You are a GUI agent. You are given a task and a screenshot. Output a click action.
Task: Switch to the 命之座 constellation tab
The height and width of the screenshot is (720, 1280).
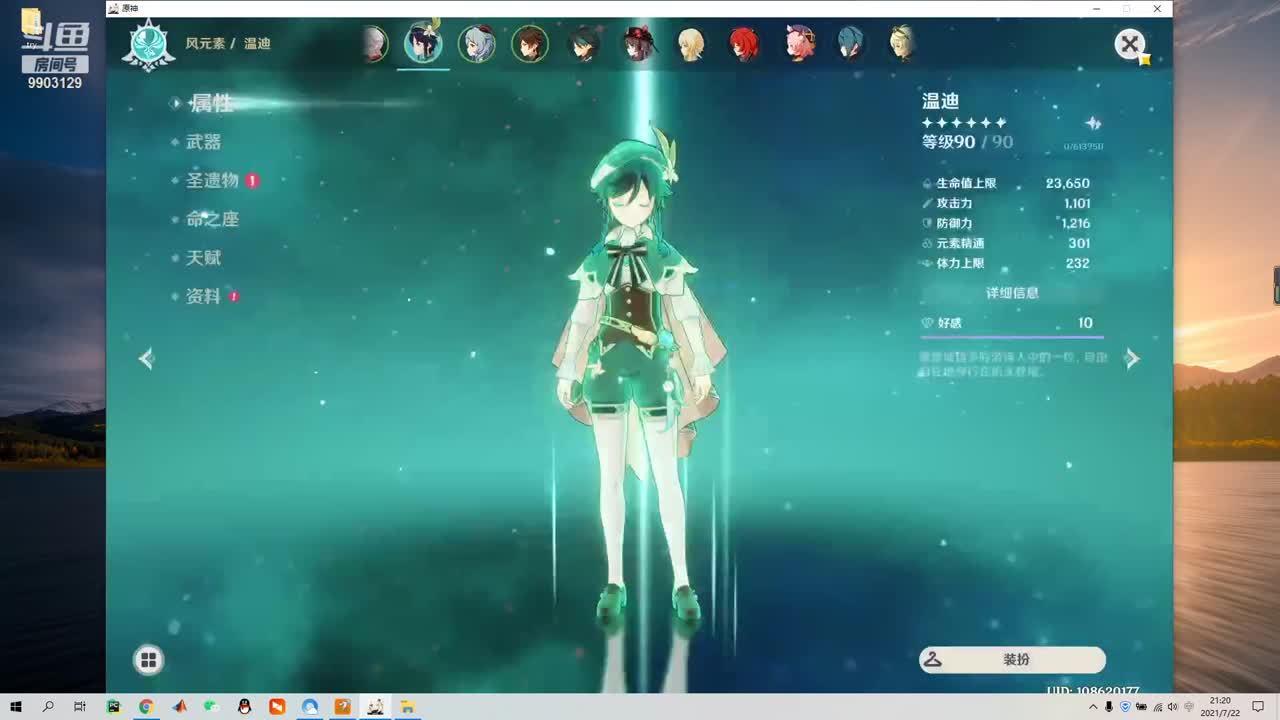click(212, 219)
